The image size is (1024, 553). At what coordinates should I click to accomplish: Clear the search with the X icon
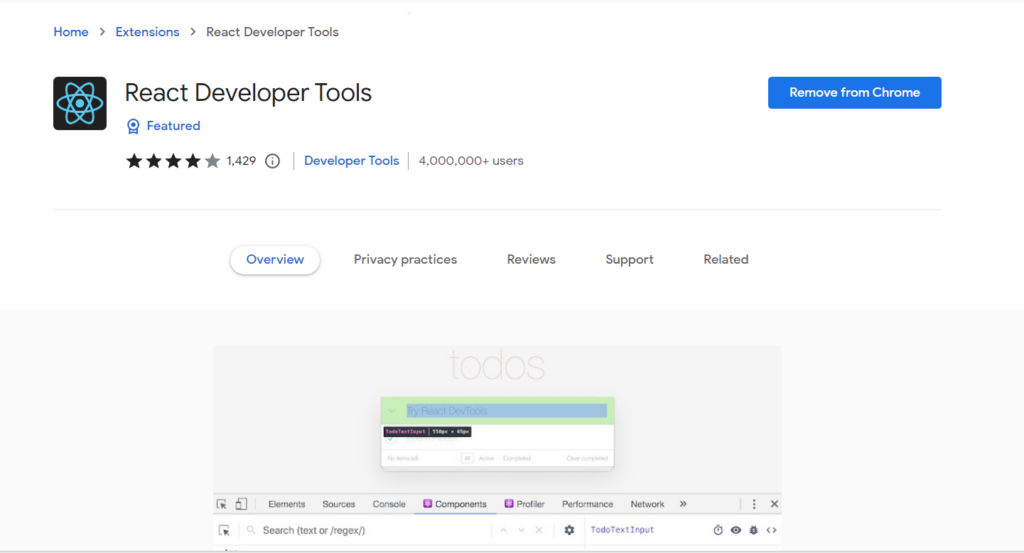(539, 530)
